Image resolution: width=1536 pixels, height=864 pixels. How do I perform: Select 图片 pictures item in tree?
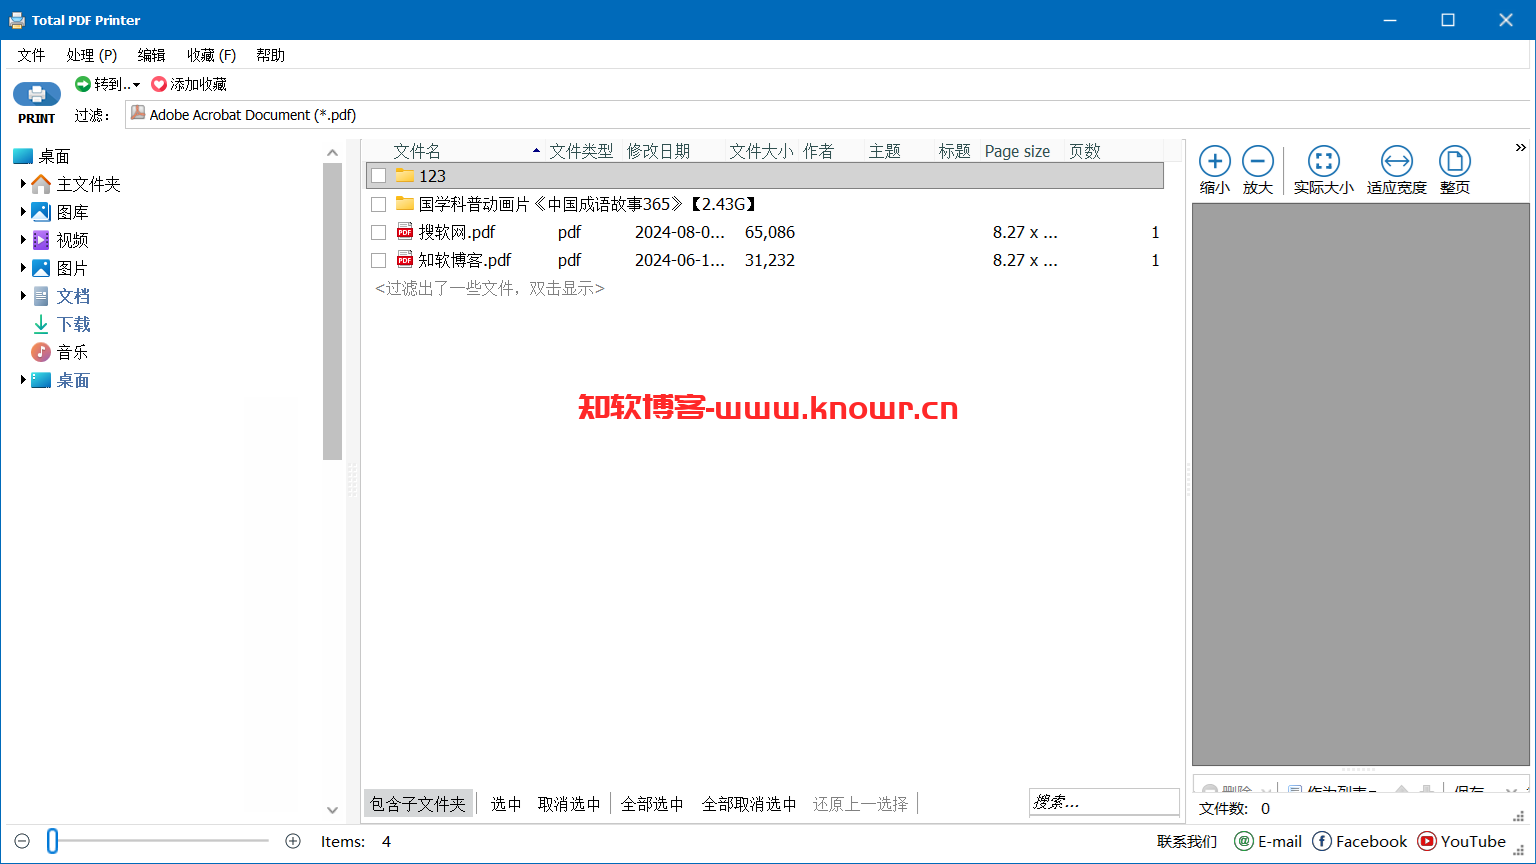[60, 268]
